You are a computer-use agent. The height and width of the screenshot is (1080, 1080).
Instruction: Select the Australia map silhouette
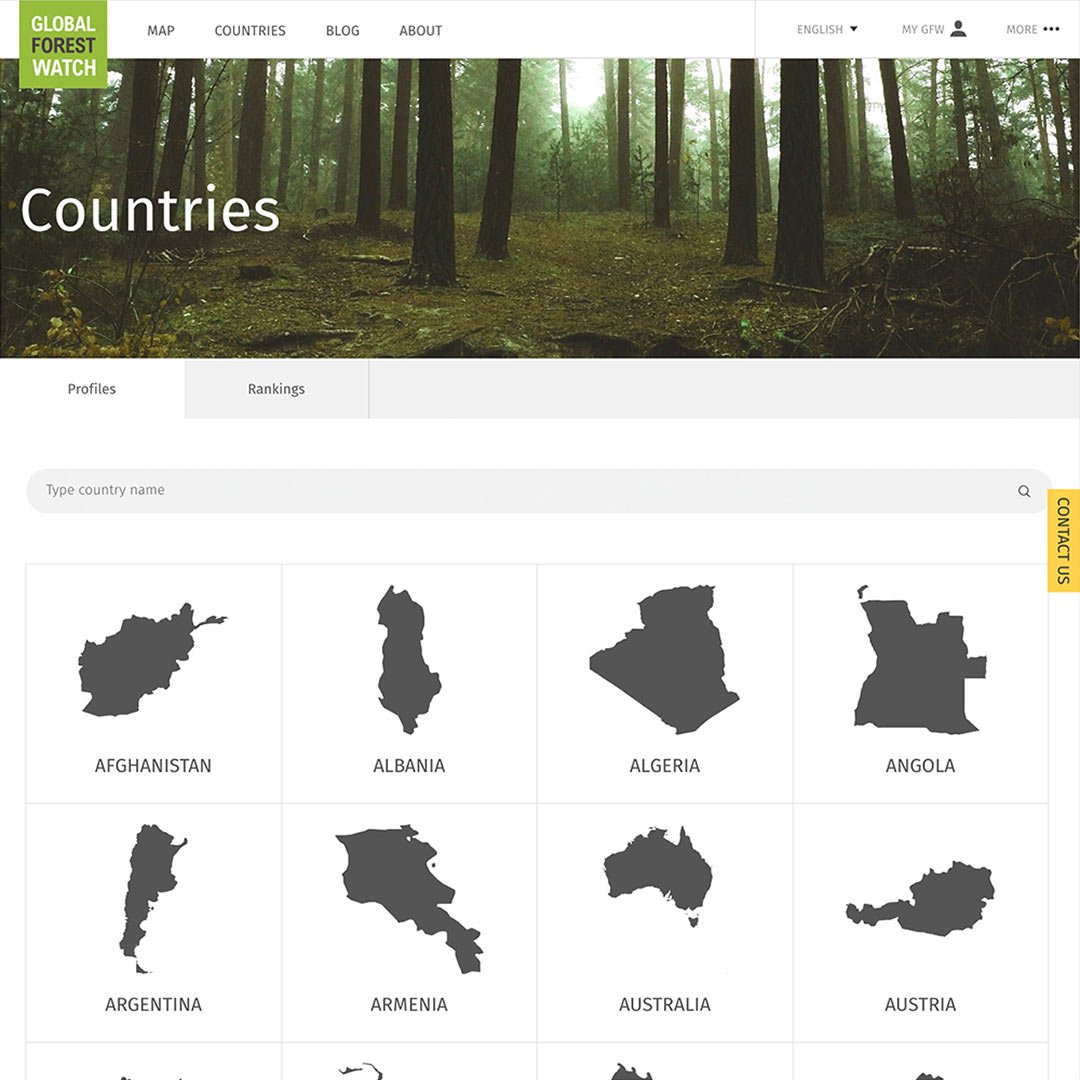658,876
